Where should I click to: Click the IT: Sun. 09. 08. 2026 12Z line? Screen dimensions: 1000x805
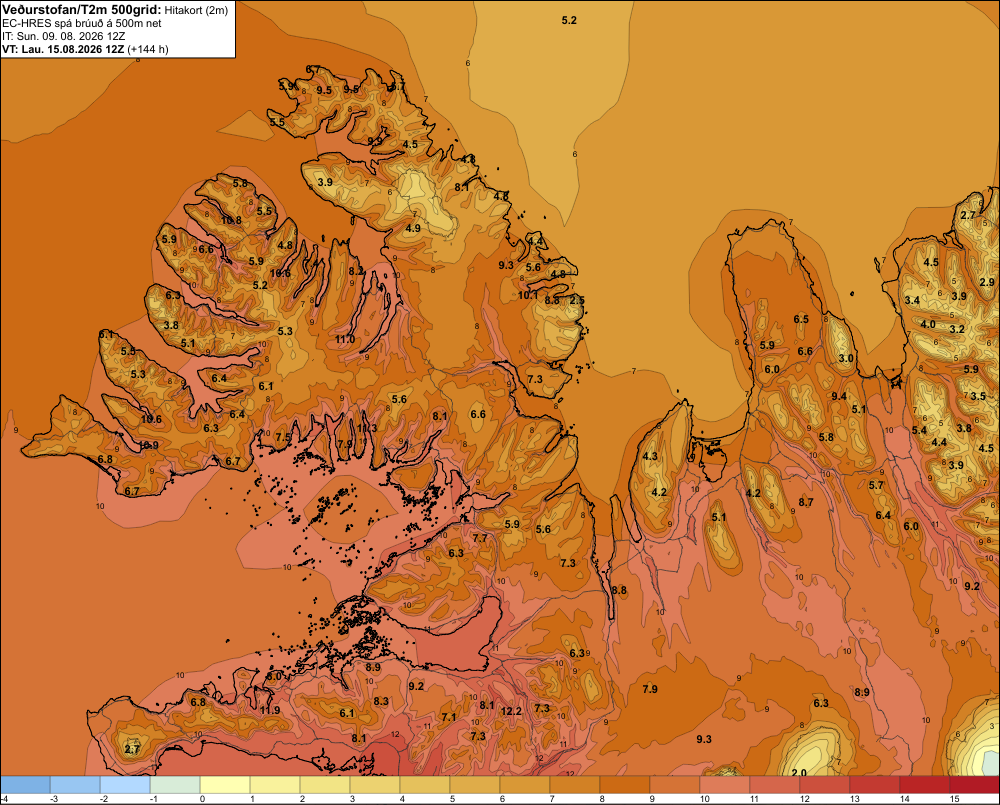pos(63,36)
